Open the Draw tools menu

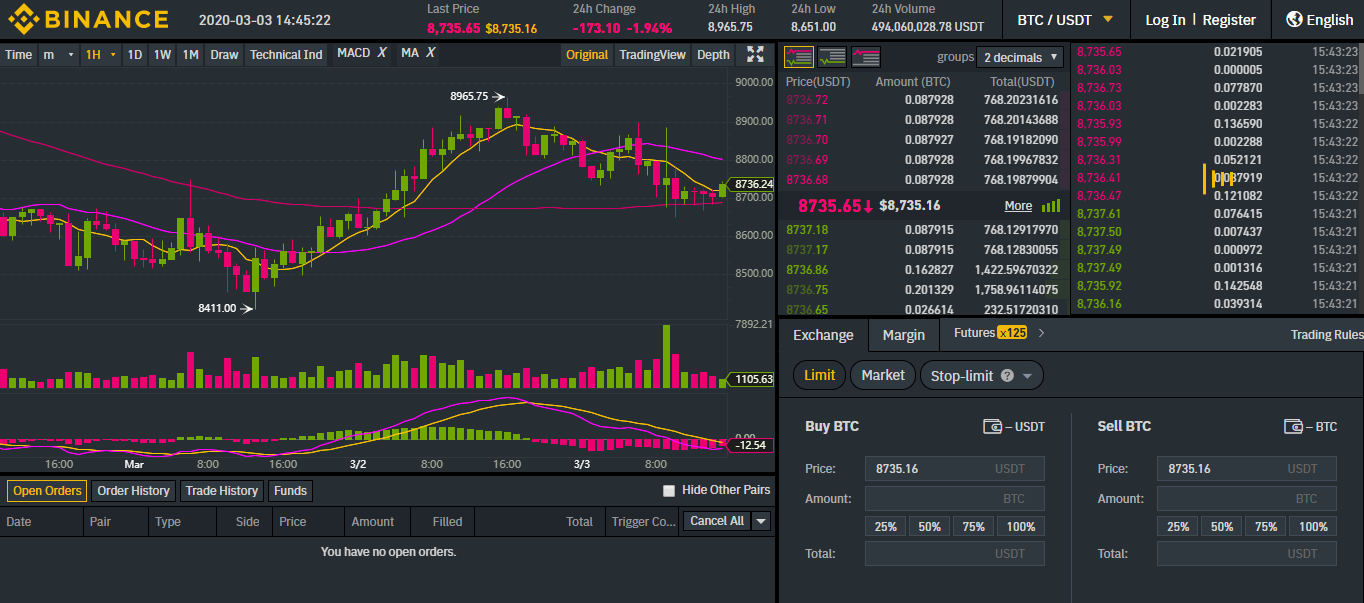[x=224, y=55]
